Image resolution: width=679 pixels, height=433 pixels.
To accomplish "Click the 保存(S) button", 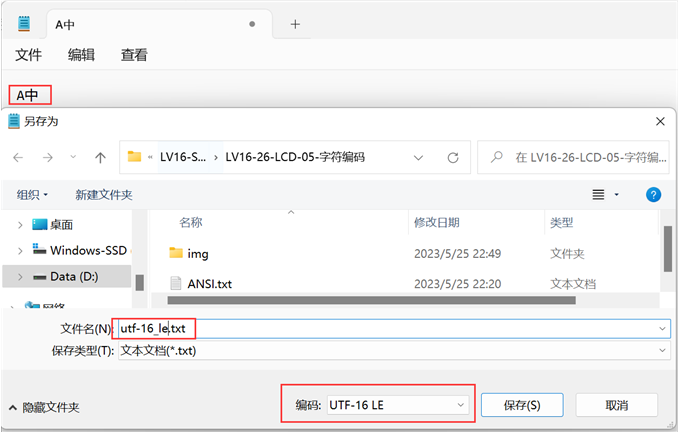I will (x=522, y=405).
